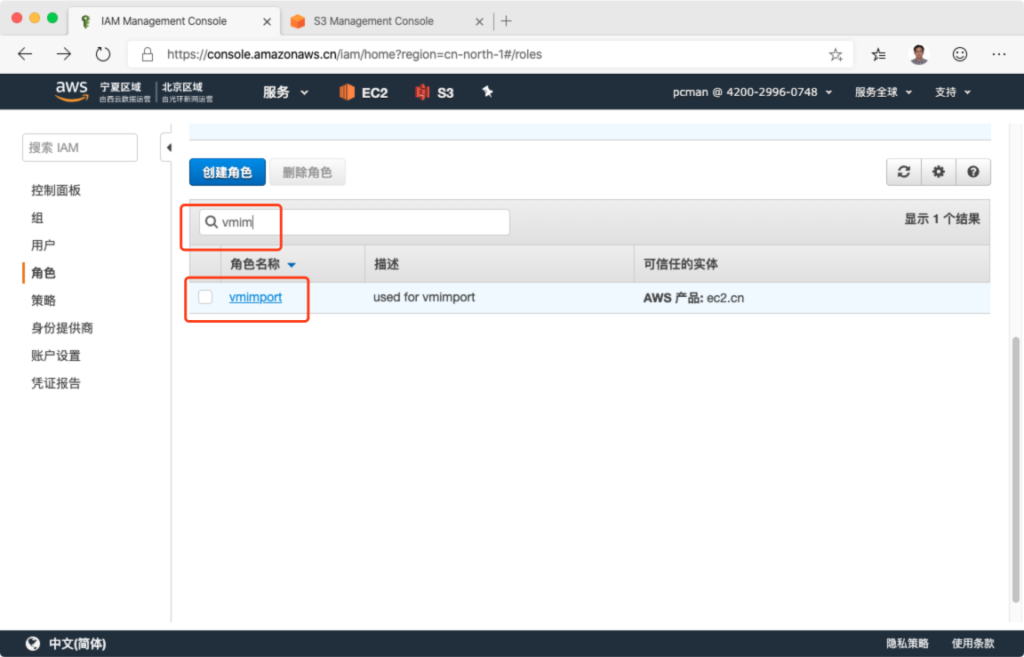Click the 创建角色 button
Screen dimensions: 1024x657
[x=227, y=172]
